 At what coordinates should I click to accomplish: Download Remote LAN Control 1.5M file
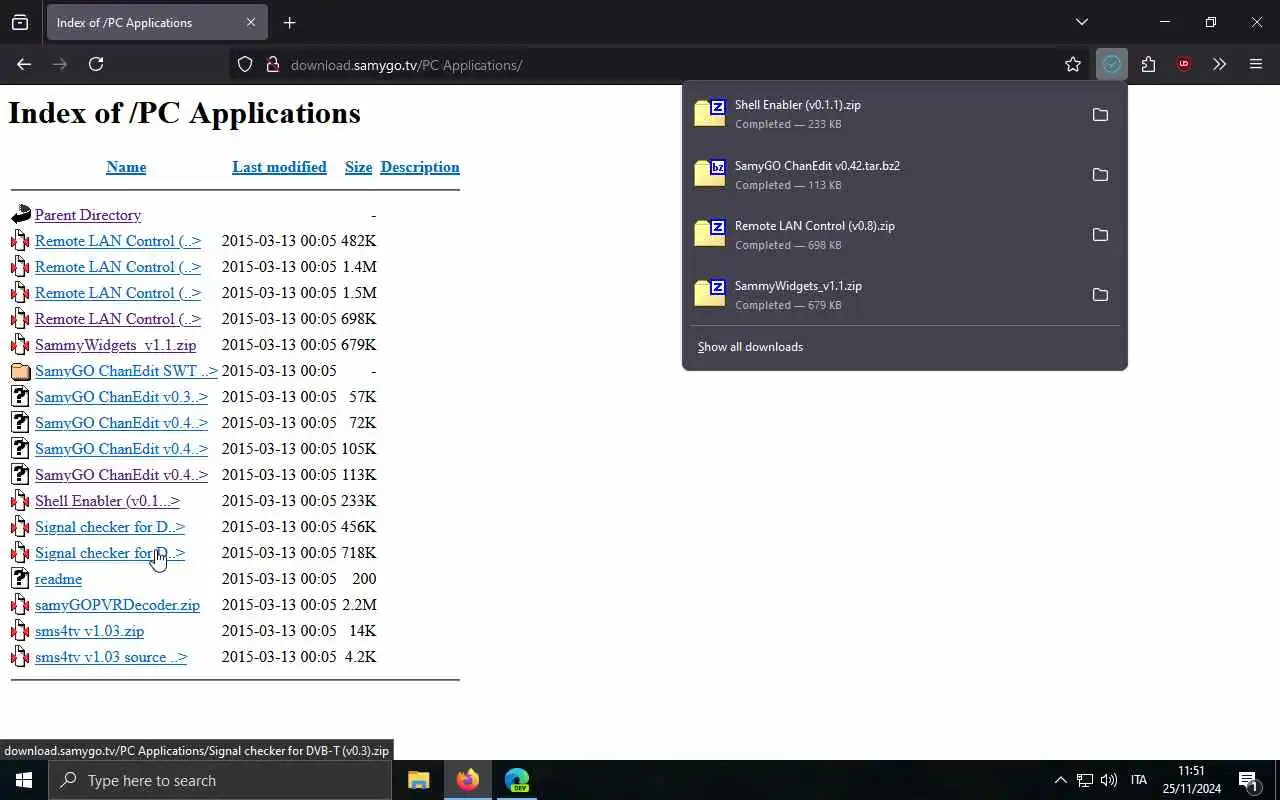pos(118,293)
